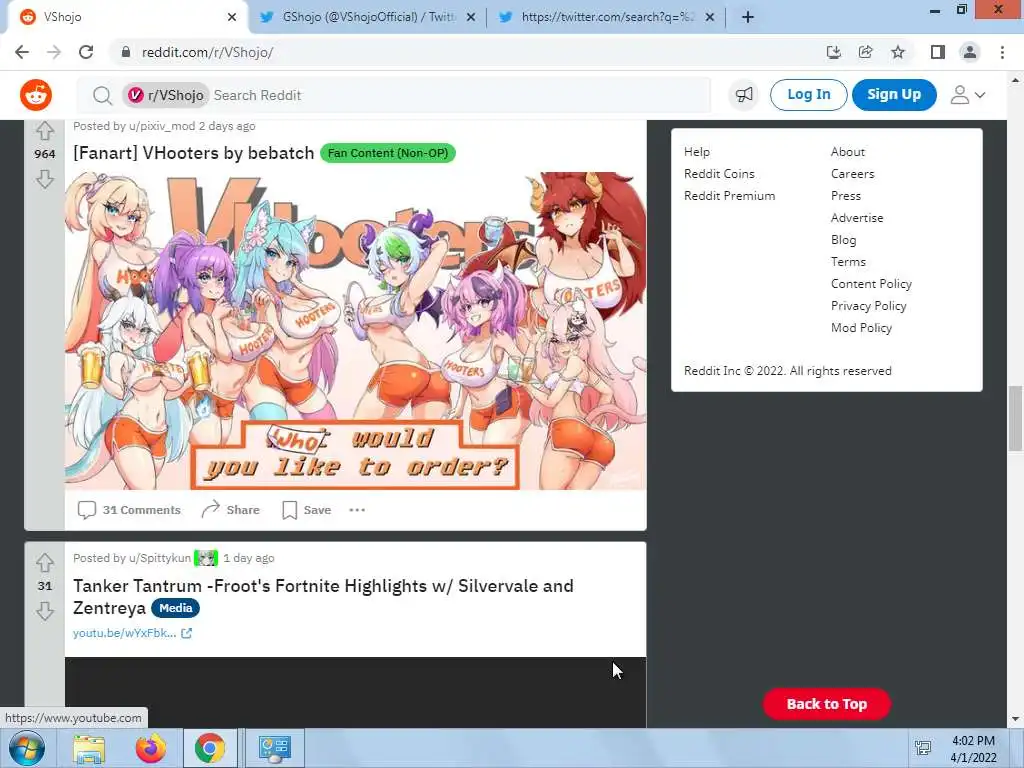Viewport: 1024px width, 768px height.
Task: Click the share page icon in address bar
Action: click(x=866, y=52)
